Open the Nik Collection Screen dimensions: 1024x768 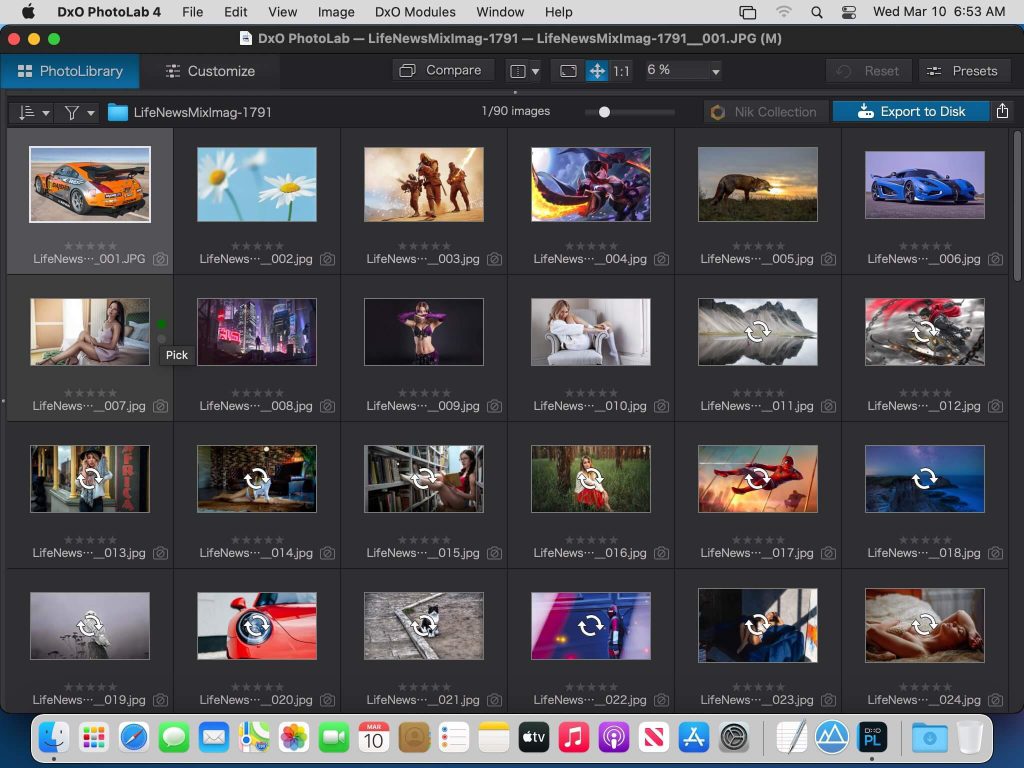[765, 111]
